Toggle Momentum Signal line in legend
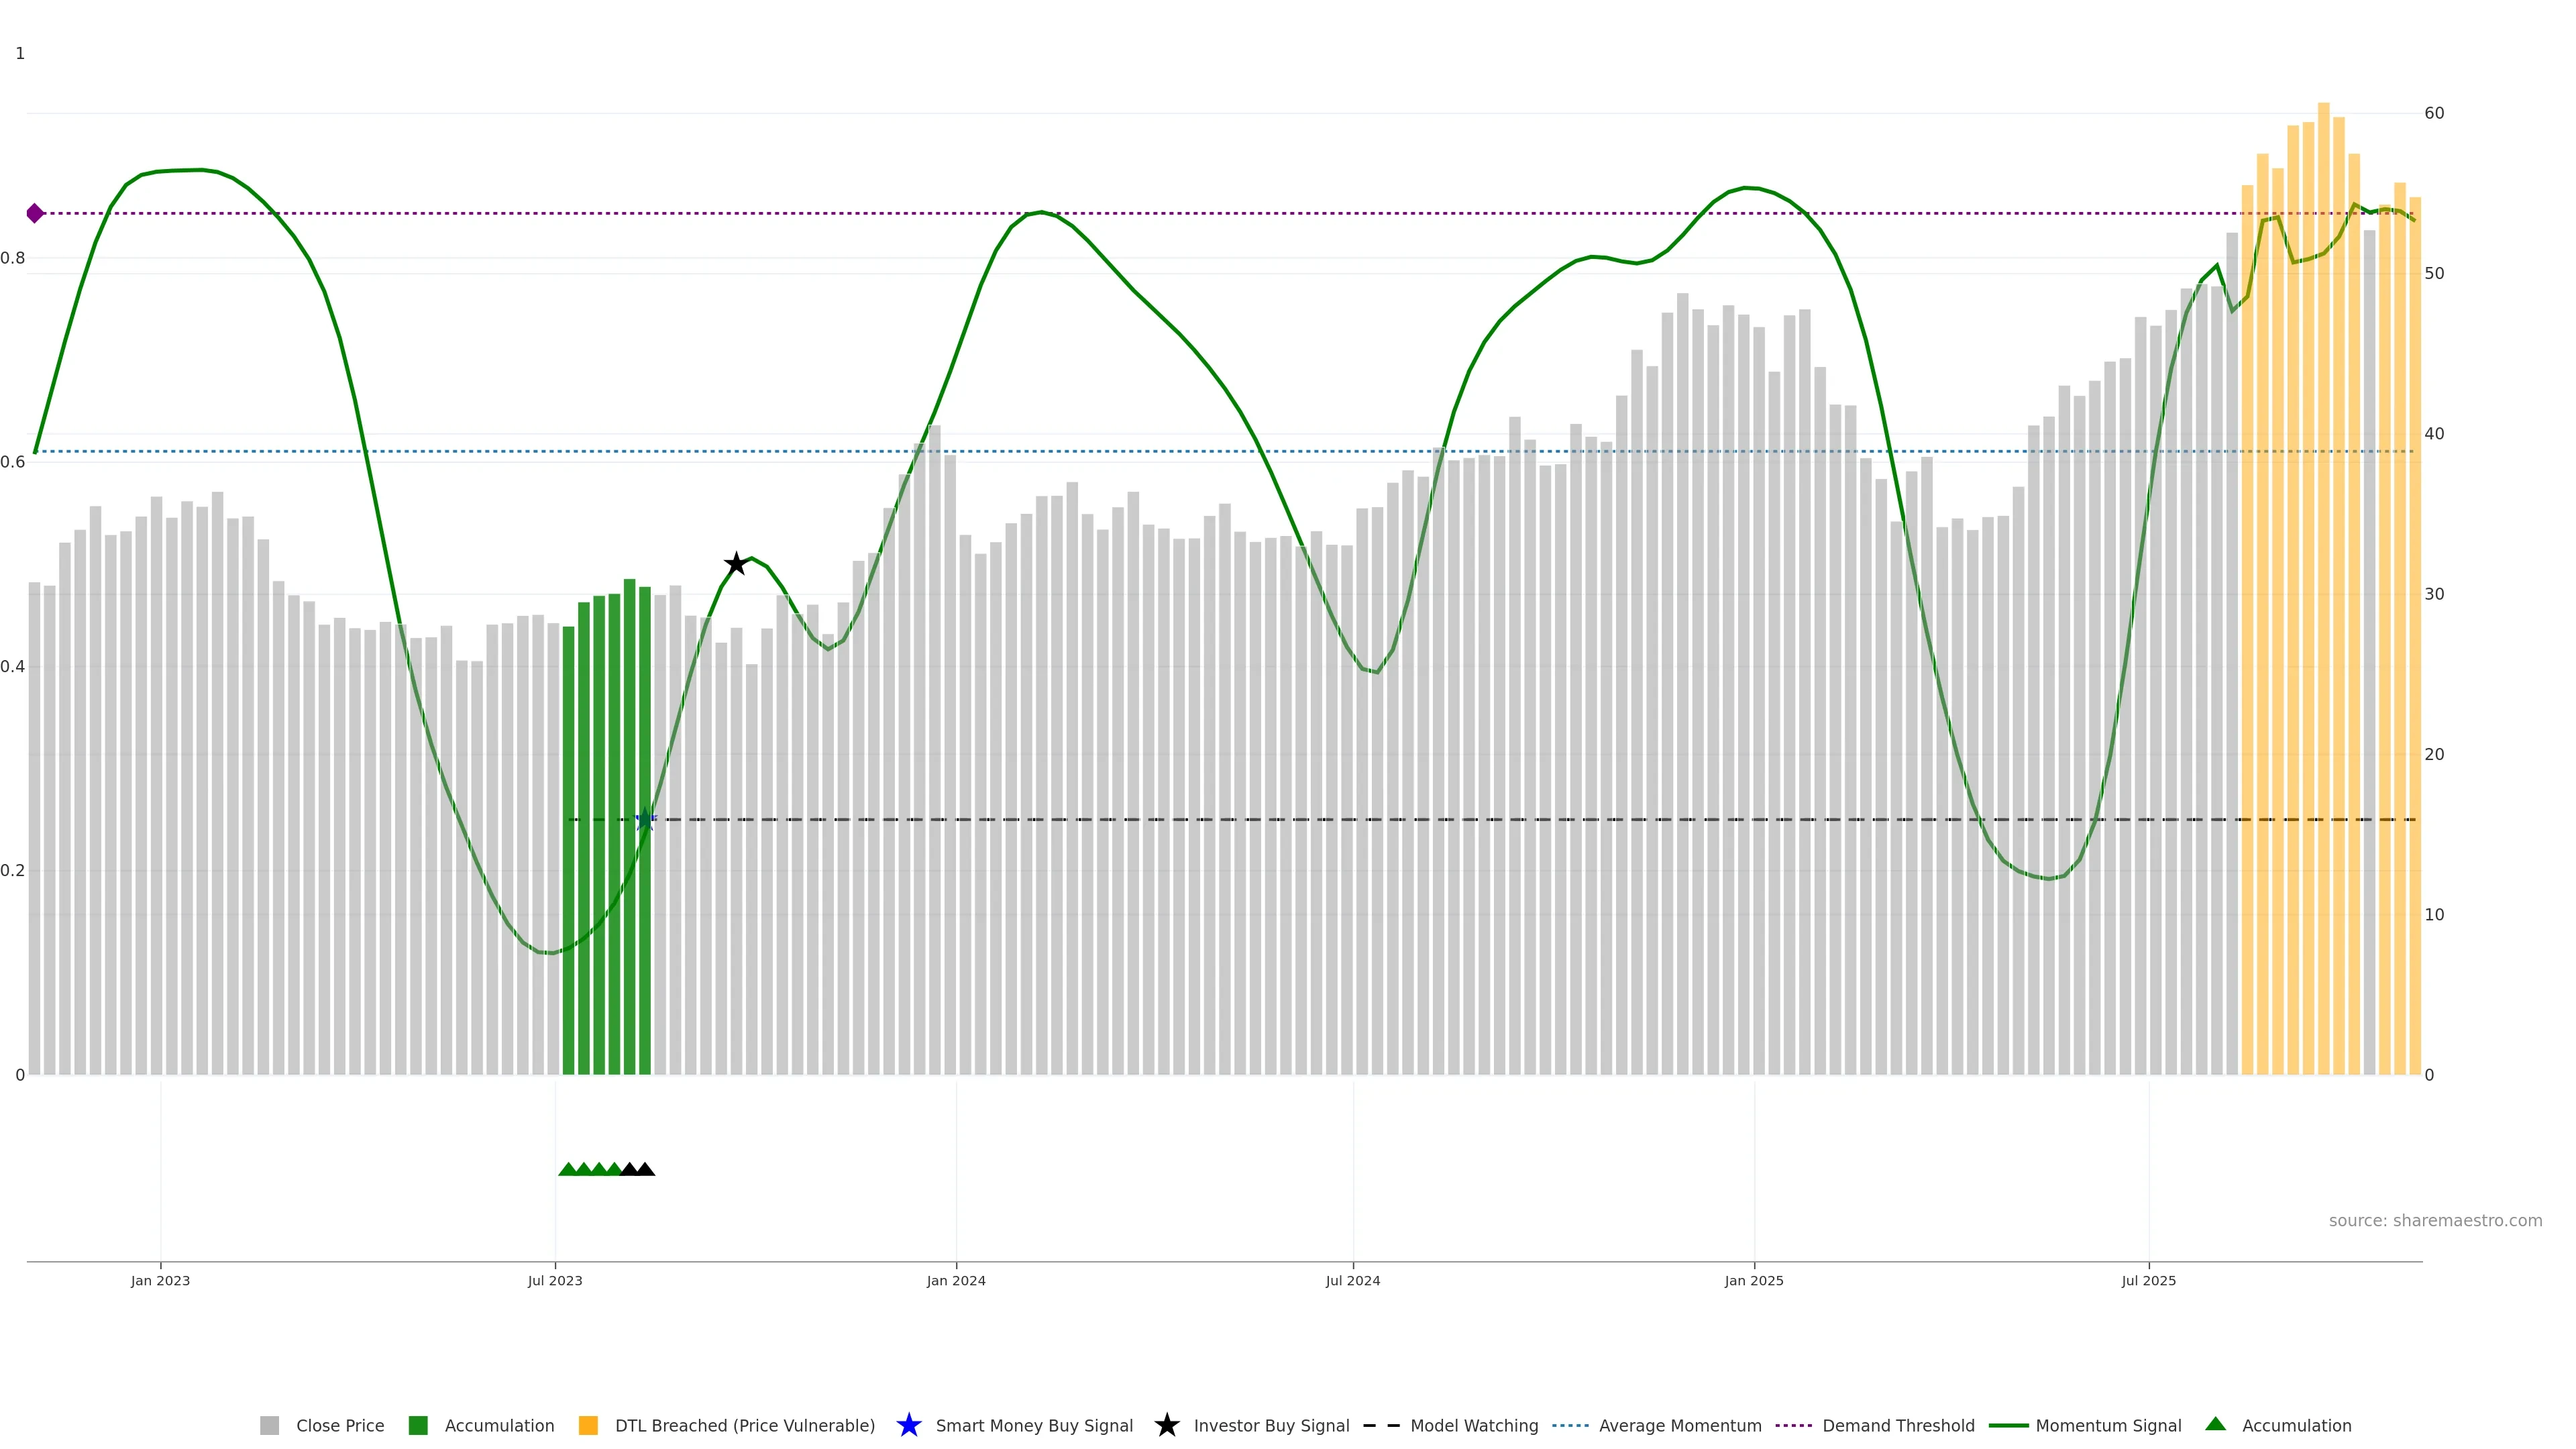This screenshot has height=1449, width=2576. (x=2108, y=1425)
